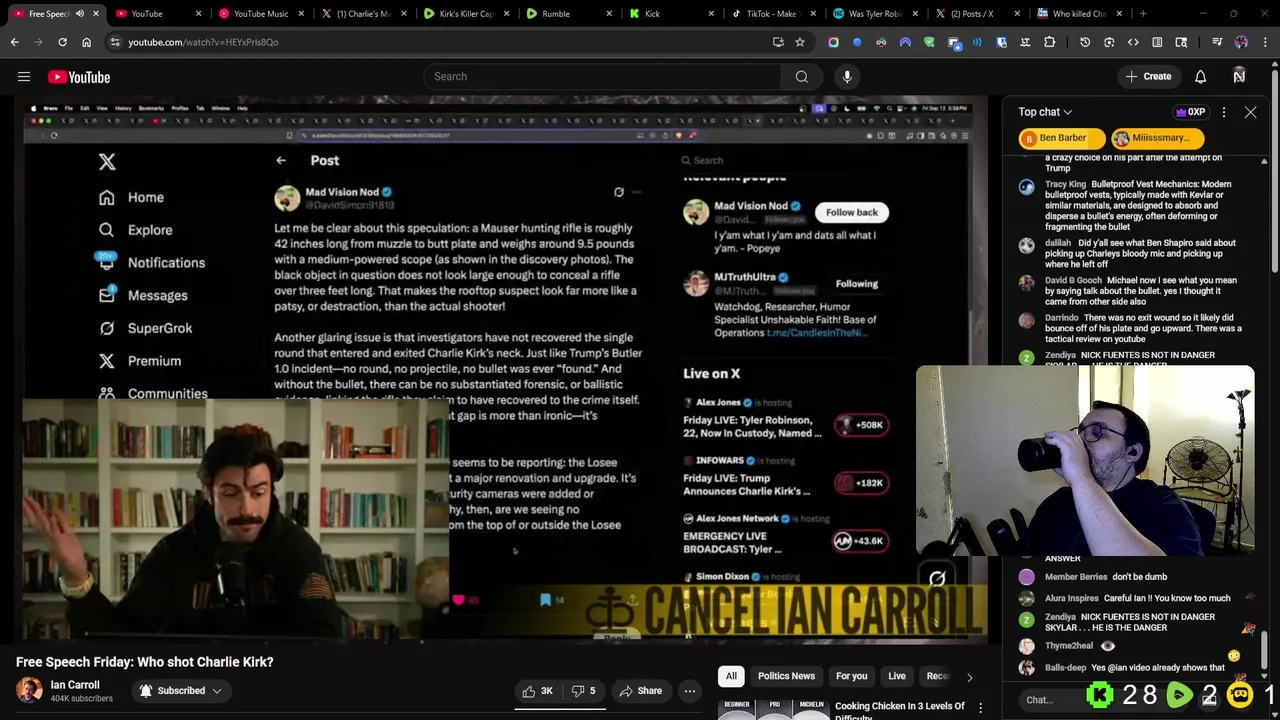Open live chat options three-dot menu
The image size is (1280, 720).
pyautogui.click(x=1223, y=112)
